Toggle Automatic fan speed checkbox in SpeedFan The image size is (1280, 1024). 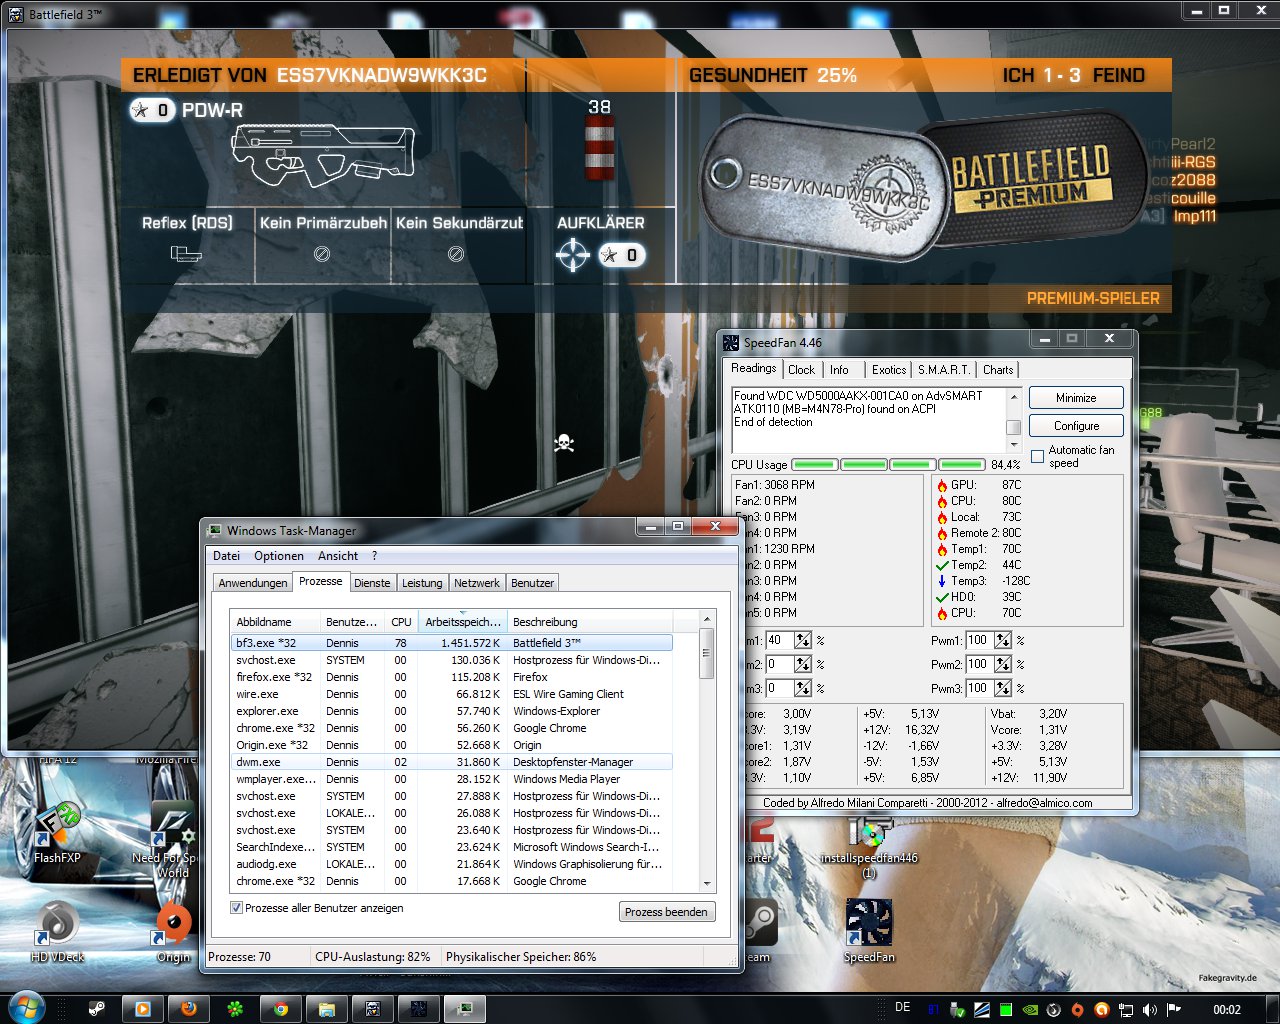tap(1038, 456)
